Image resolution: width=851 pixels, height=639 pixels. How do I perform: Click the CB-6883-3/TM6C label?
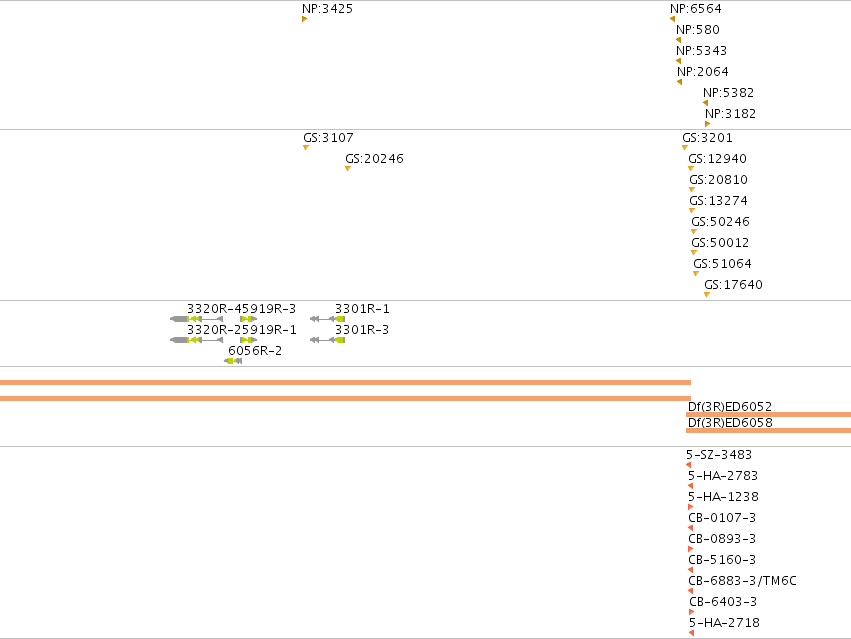pos(742,581)
